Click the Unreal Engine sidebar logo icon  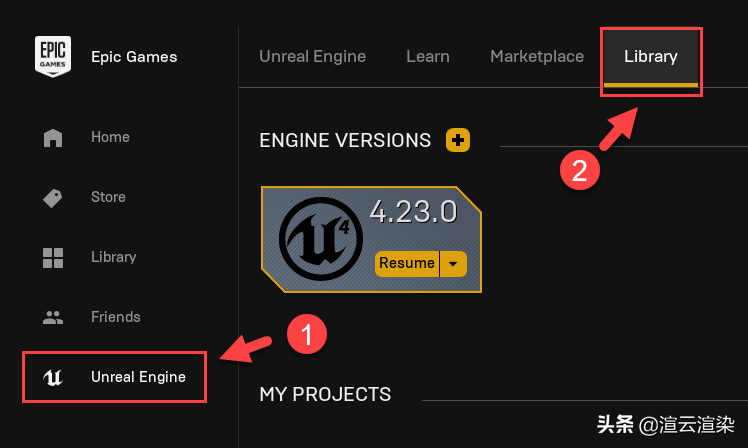point(53,378)
